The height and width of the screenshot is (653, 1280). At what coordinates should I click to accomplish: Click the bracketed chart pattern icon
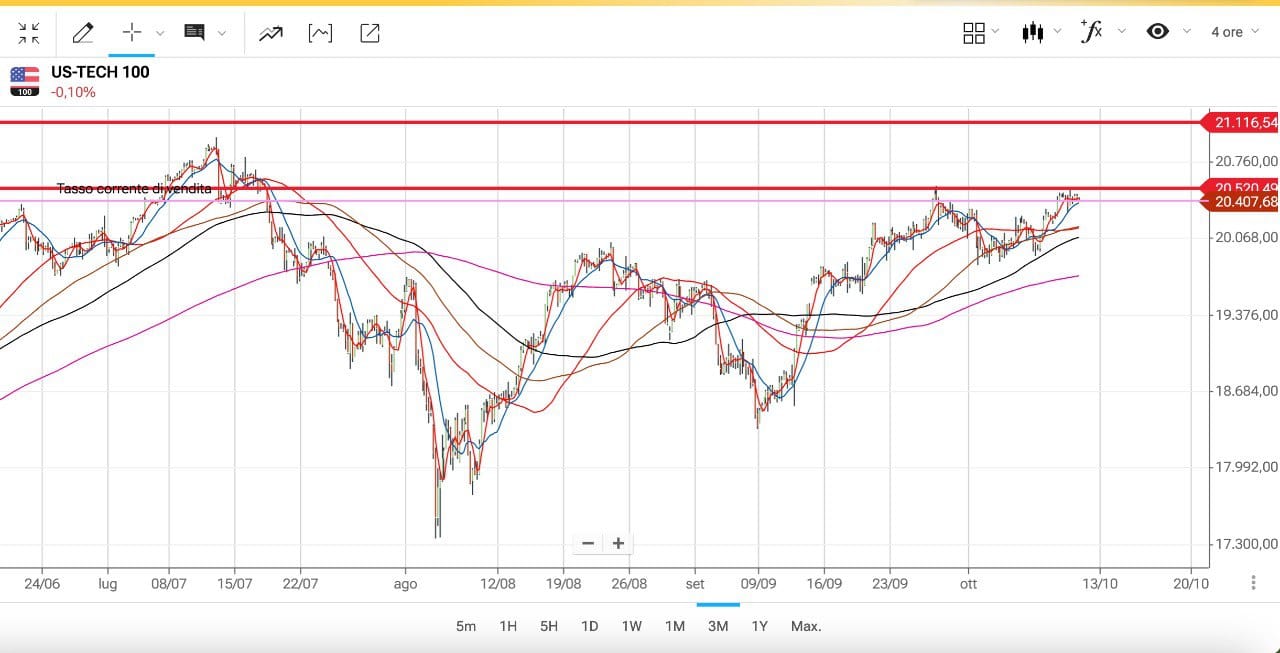tap(320, 33)
